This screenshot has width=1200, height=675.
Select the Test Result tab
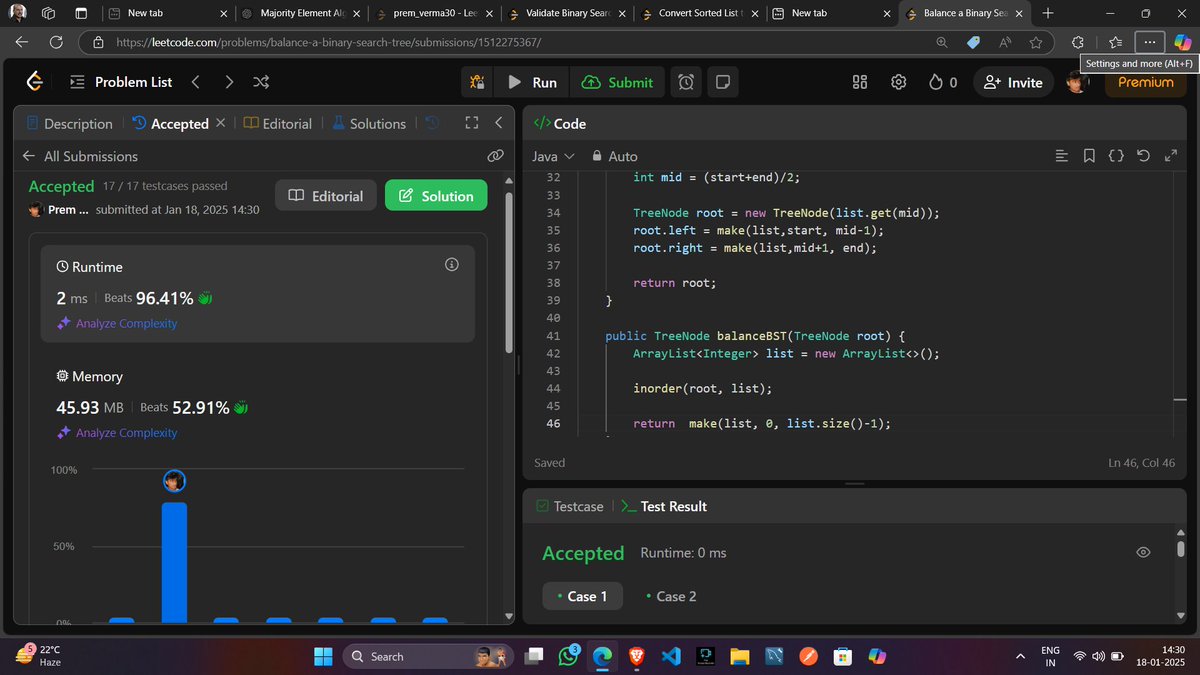(x=664, y=506)
